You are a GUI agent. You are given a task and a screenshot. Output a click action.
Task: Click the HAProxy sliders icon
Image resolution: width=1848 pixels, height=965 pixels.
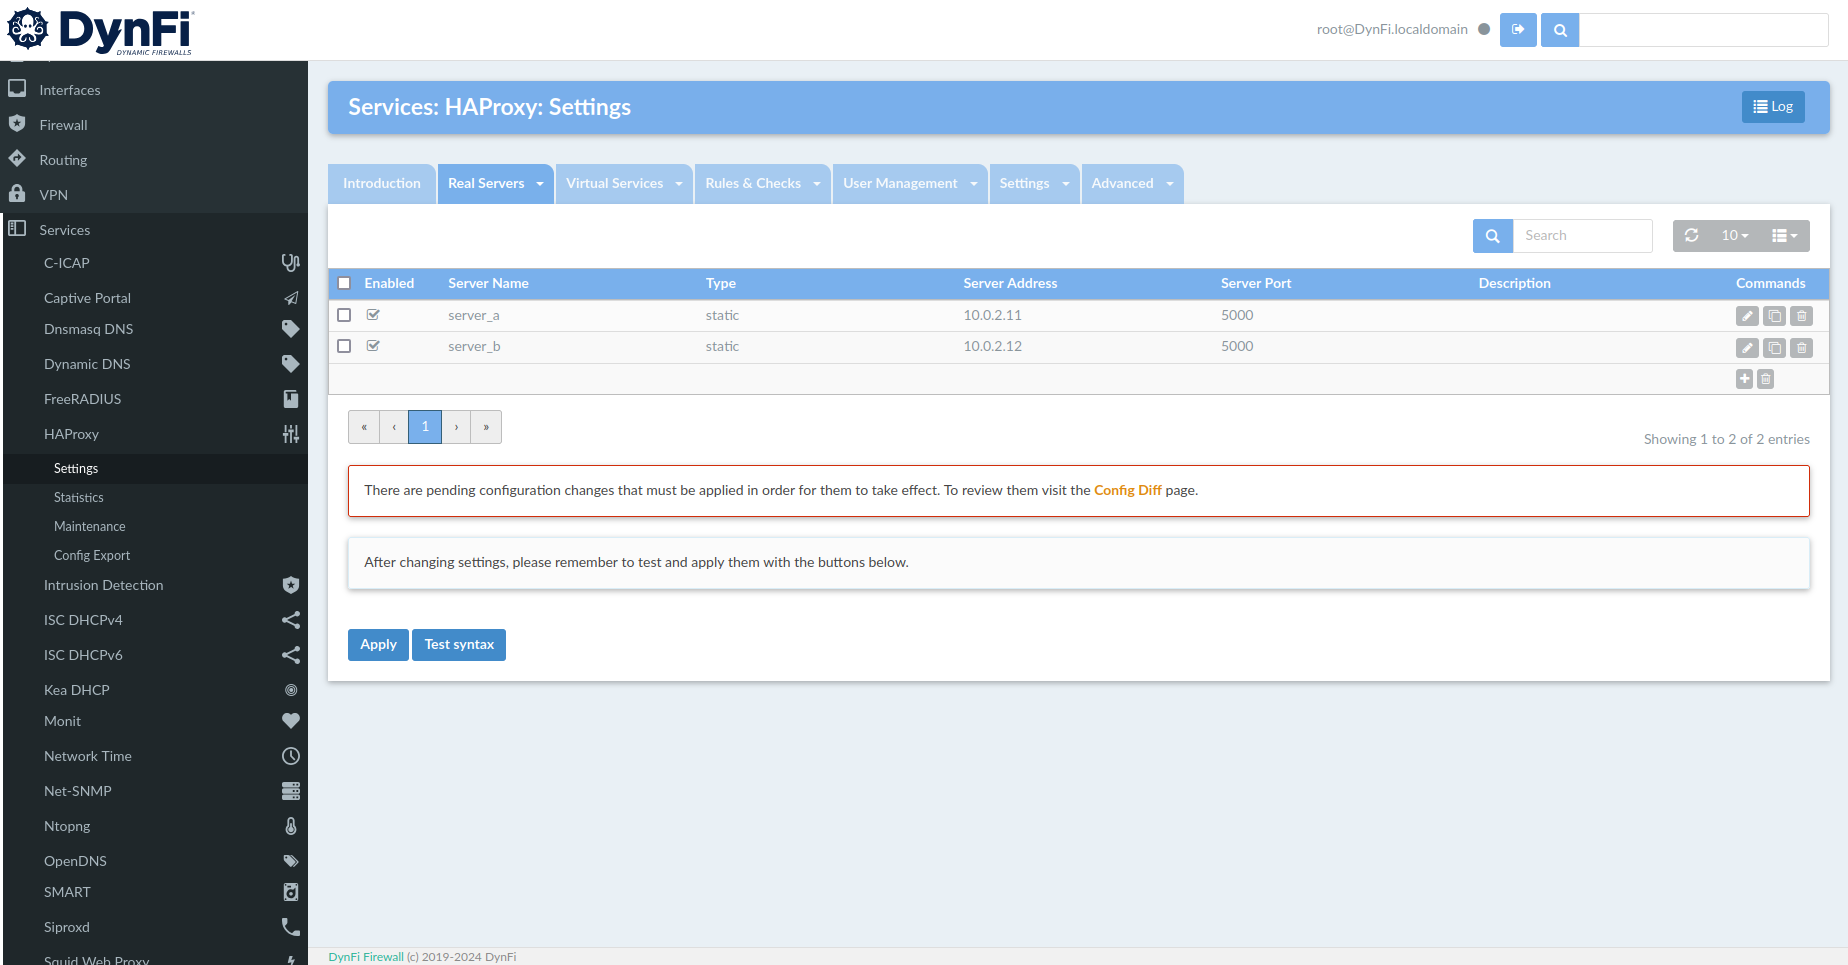point(290,434)
